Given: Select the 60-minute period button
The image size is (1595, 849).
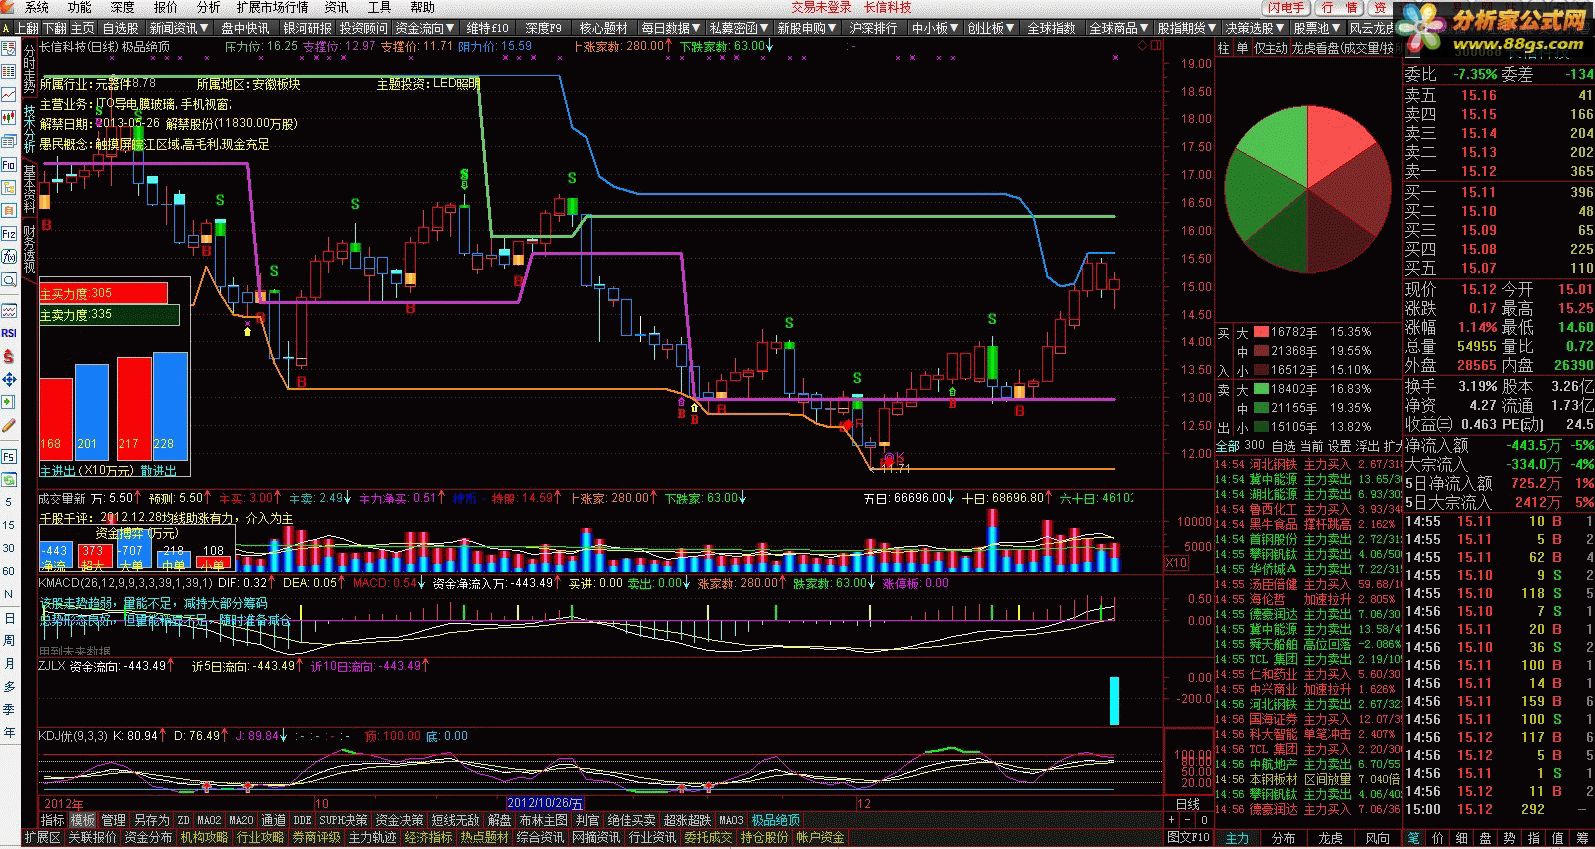Looking at the screenshot, I should [9, 571].
